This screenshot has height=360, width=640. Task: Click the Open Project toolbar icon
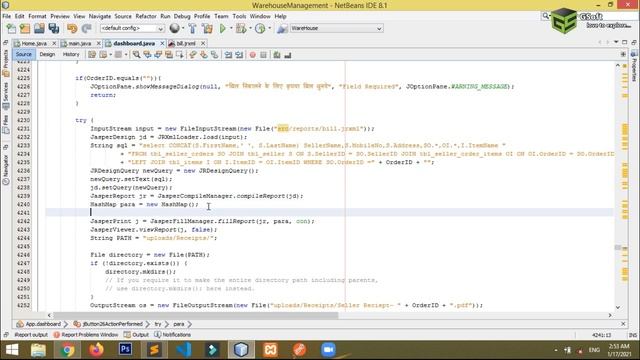[x=39, y=29]
